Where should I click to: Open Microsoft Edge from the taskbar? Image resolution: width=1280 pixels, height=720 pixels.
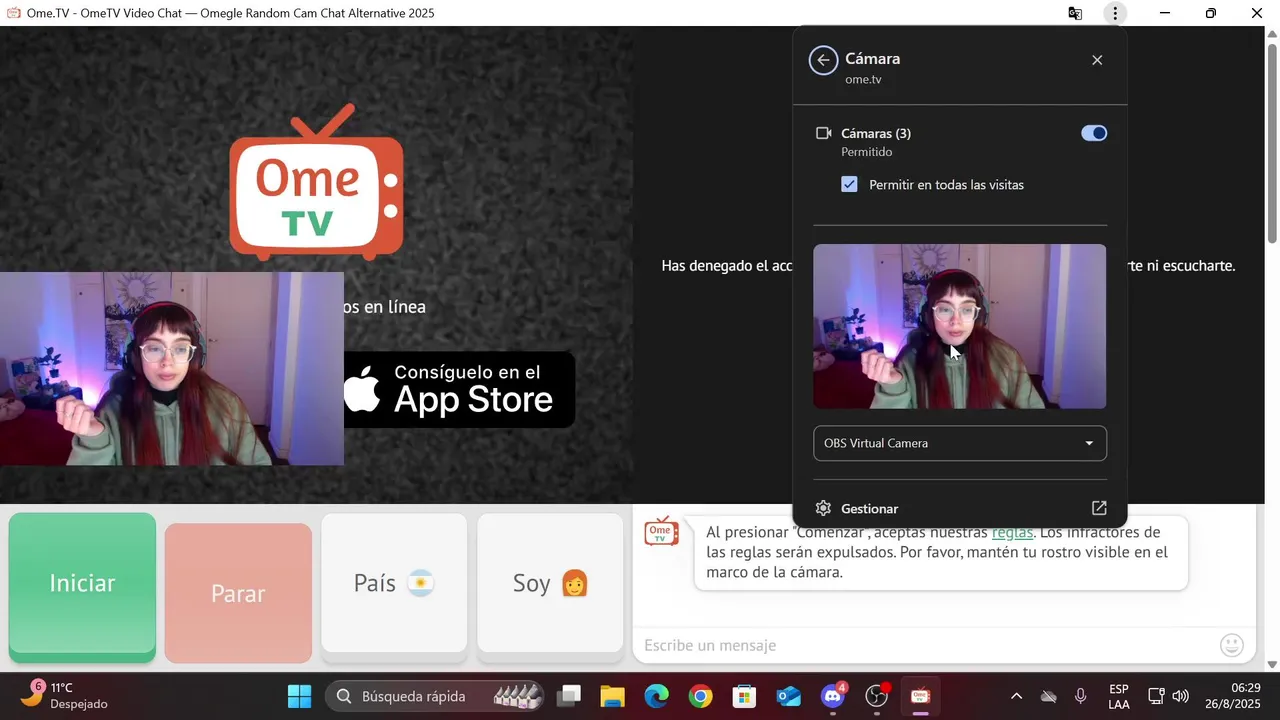[656, 696]
